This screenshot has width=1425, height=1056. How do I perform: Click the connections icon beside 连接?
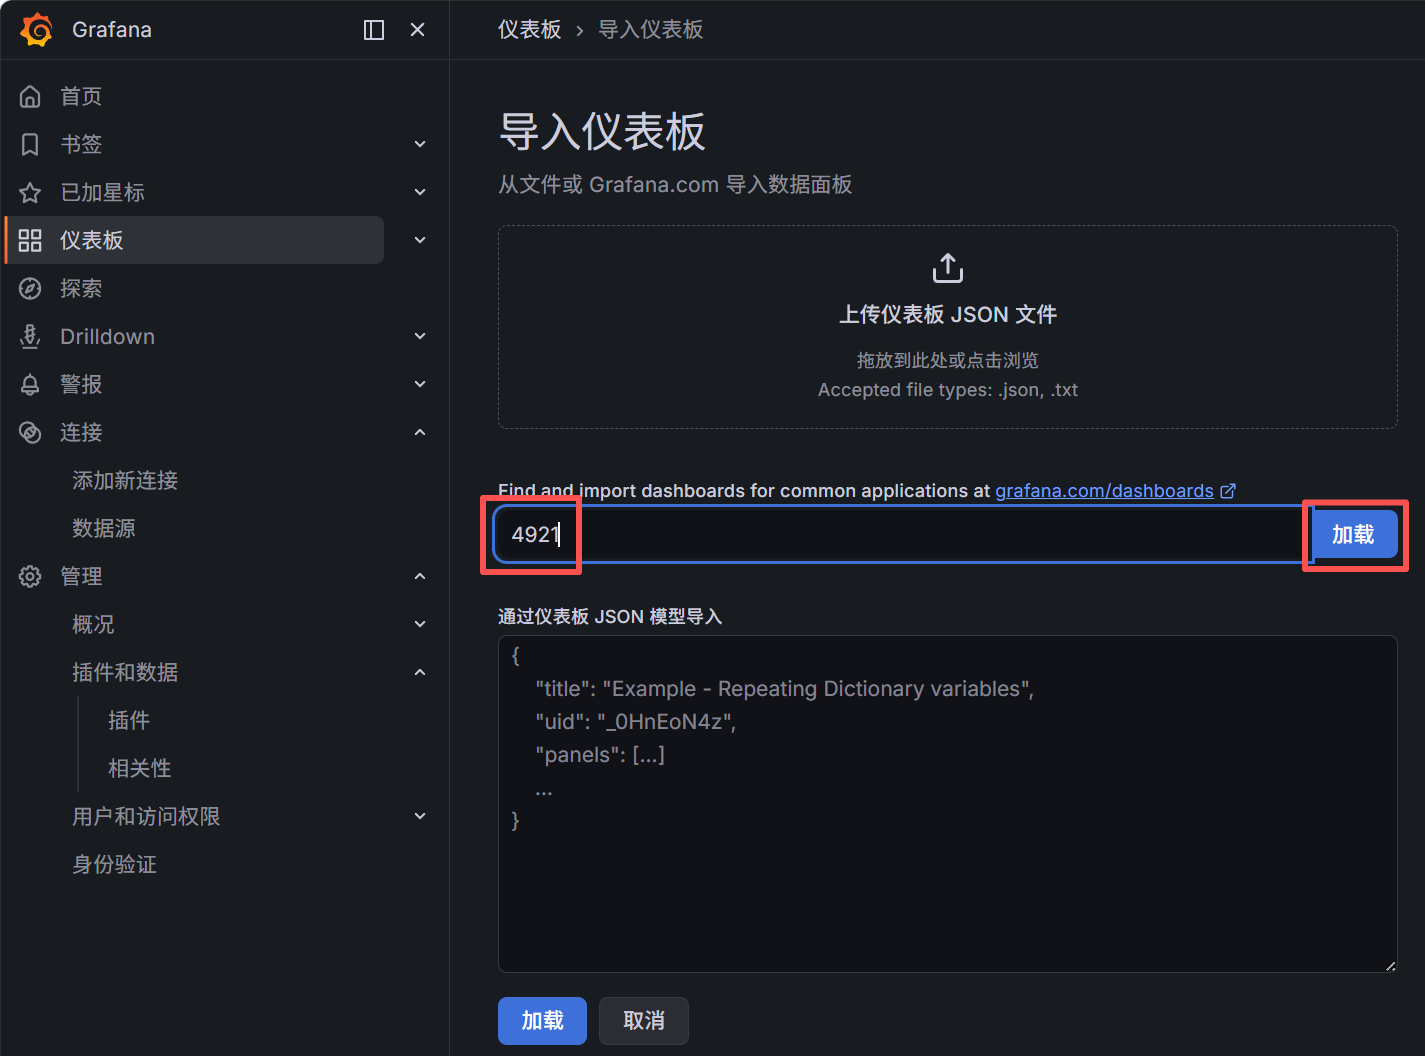(30, 432)
